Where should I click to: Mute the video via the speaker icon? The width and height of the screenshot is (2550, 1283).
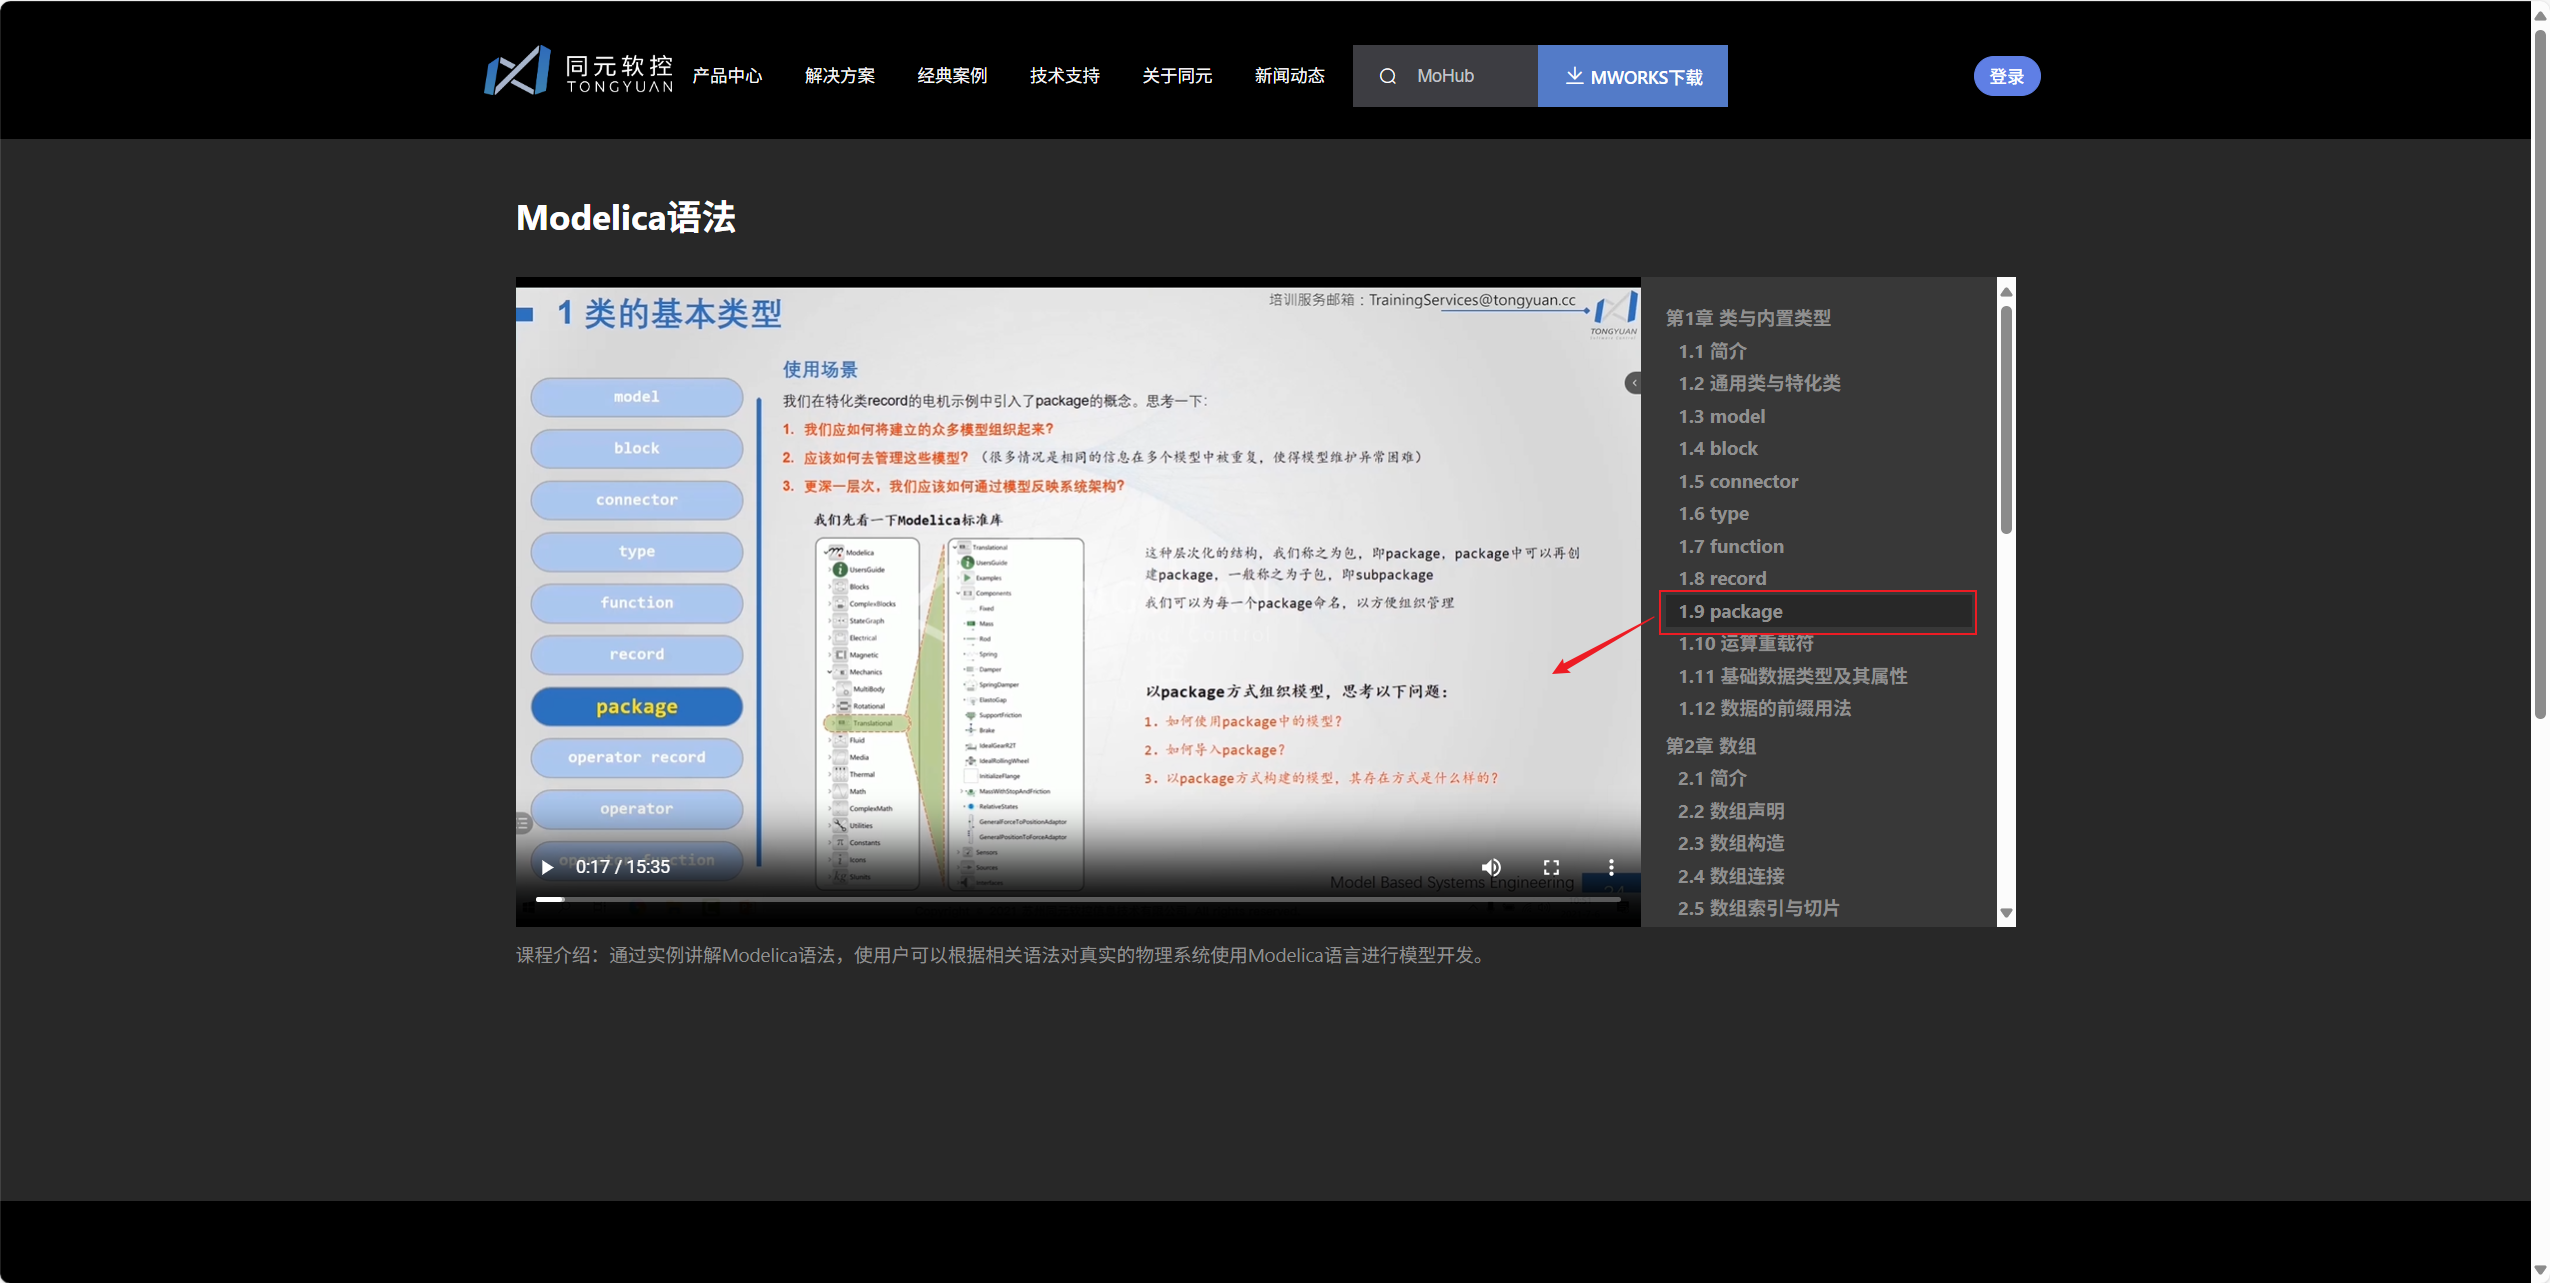tap(1490, 867)
